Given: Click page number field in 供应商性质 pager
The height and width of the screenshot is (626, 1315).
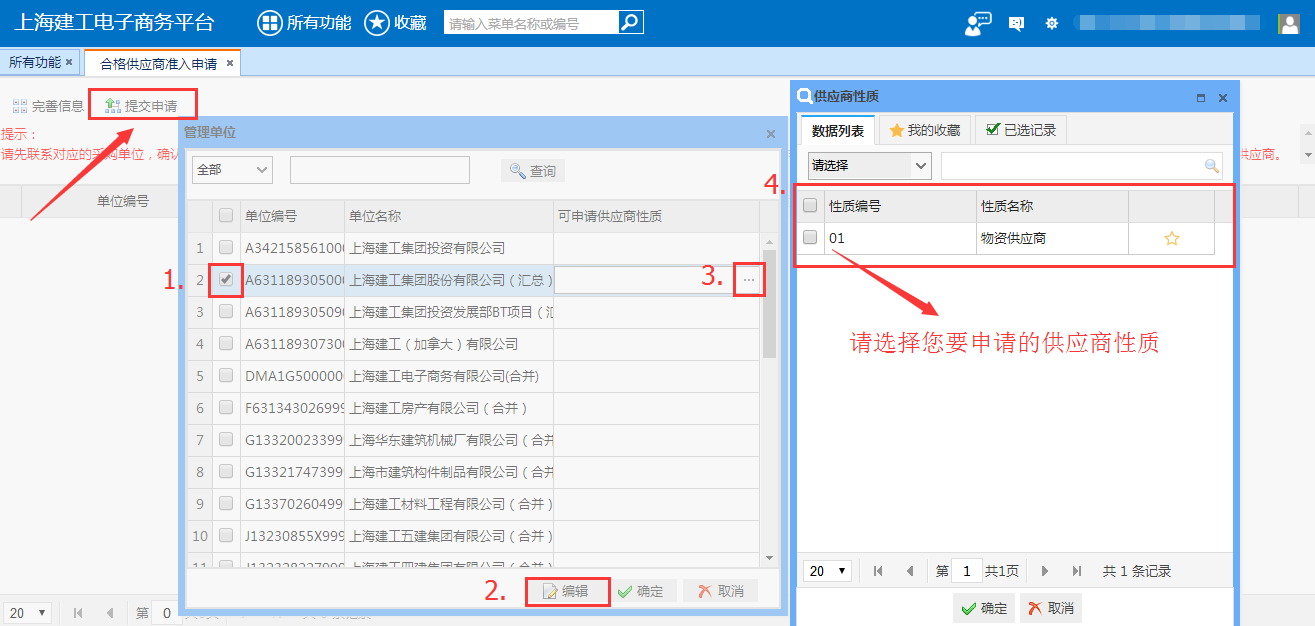Looking at the screenshot, I should point(967,571).
